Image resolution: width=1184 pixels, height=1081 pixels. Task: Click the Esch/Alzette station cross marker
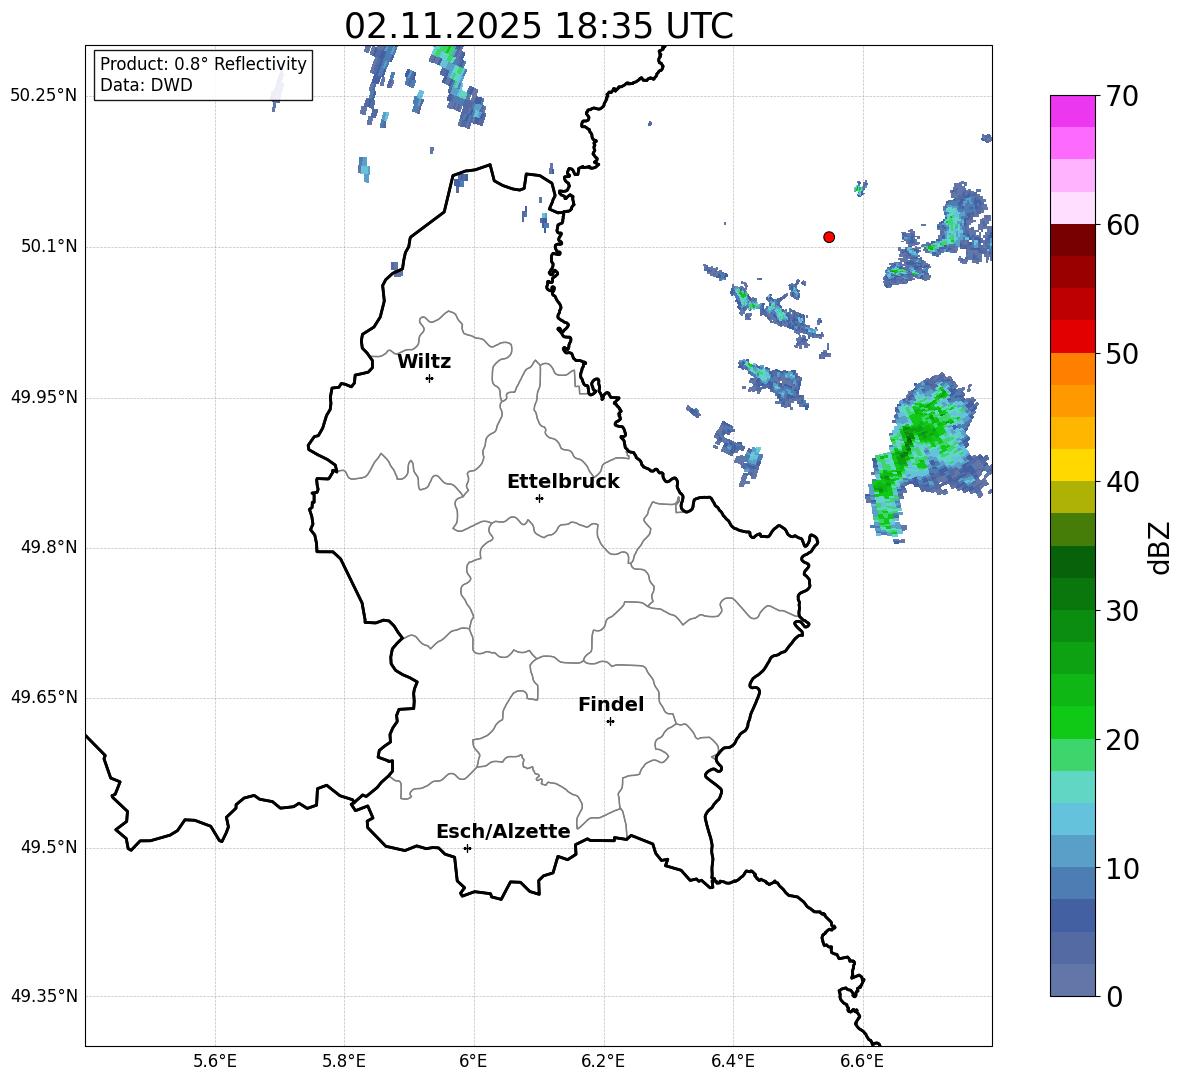coord(467,848)
